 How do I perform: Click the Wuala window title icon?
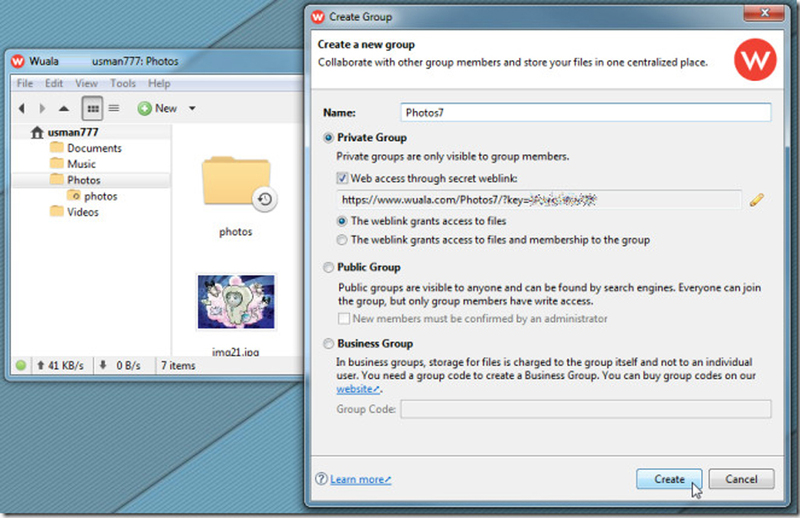pos(18,61)
